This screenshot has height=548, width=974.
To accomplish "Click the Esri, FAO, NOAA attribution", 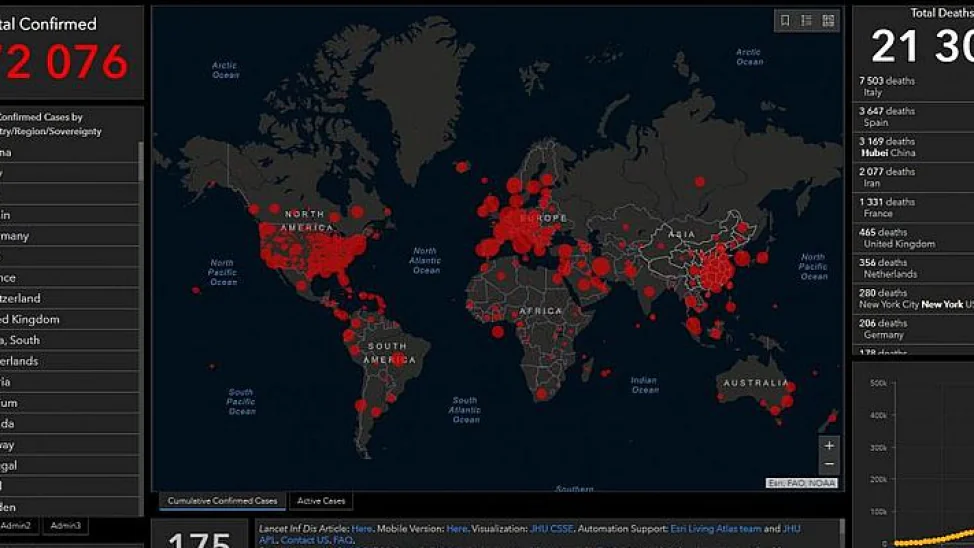I will tap(801, 483).
